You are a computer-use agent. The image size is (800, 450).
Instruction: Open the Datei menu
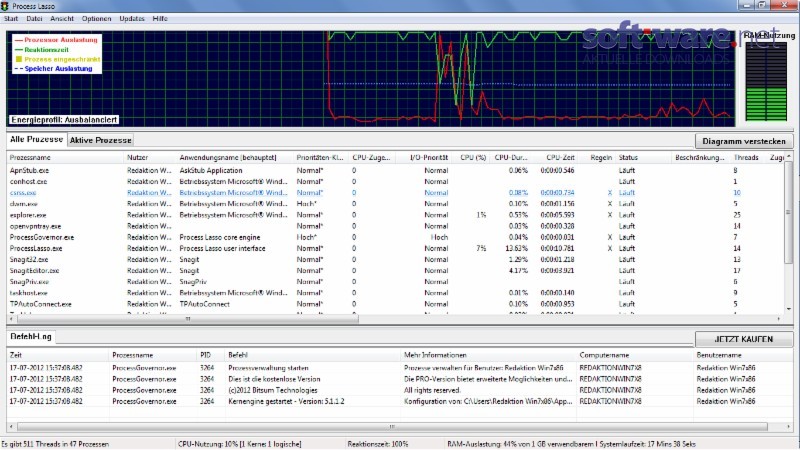(34, 18)
